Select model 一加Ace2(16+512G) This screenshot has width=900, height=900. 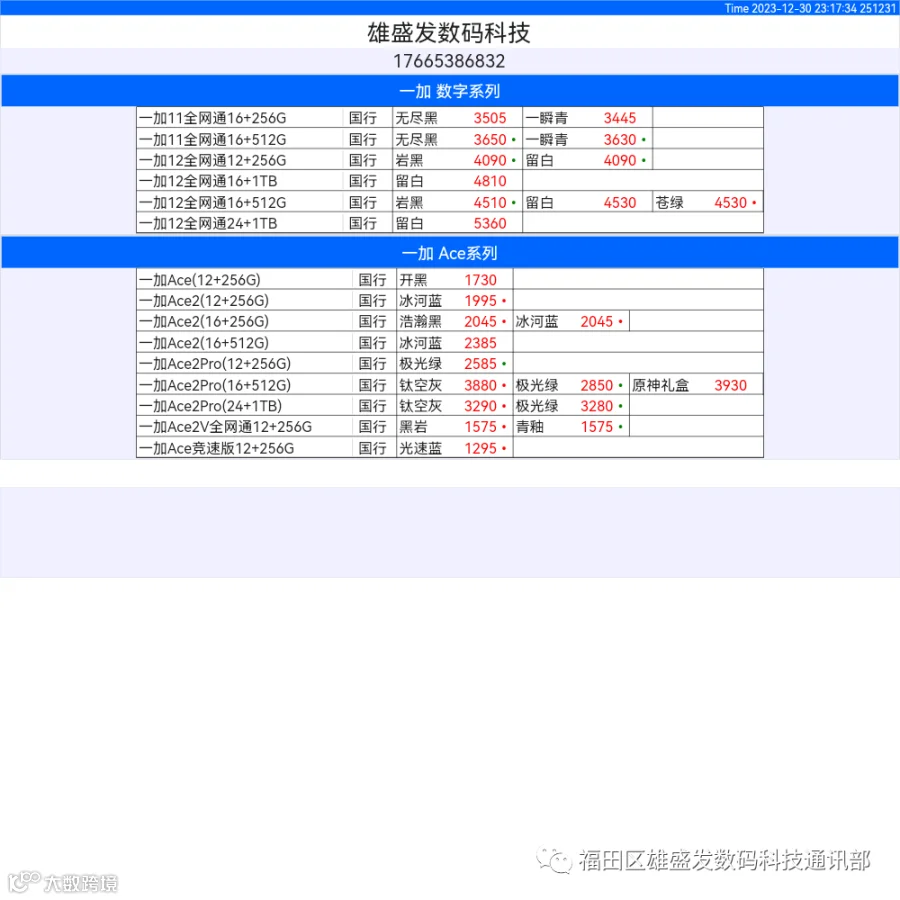tap(204, 343)
